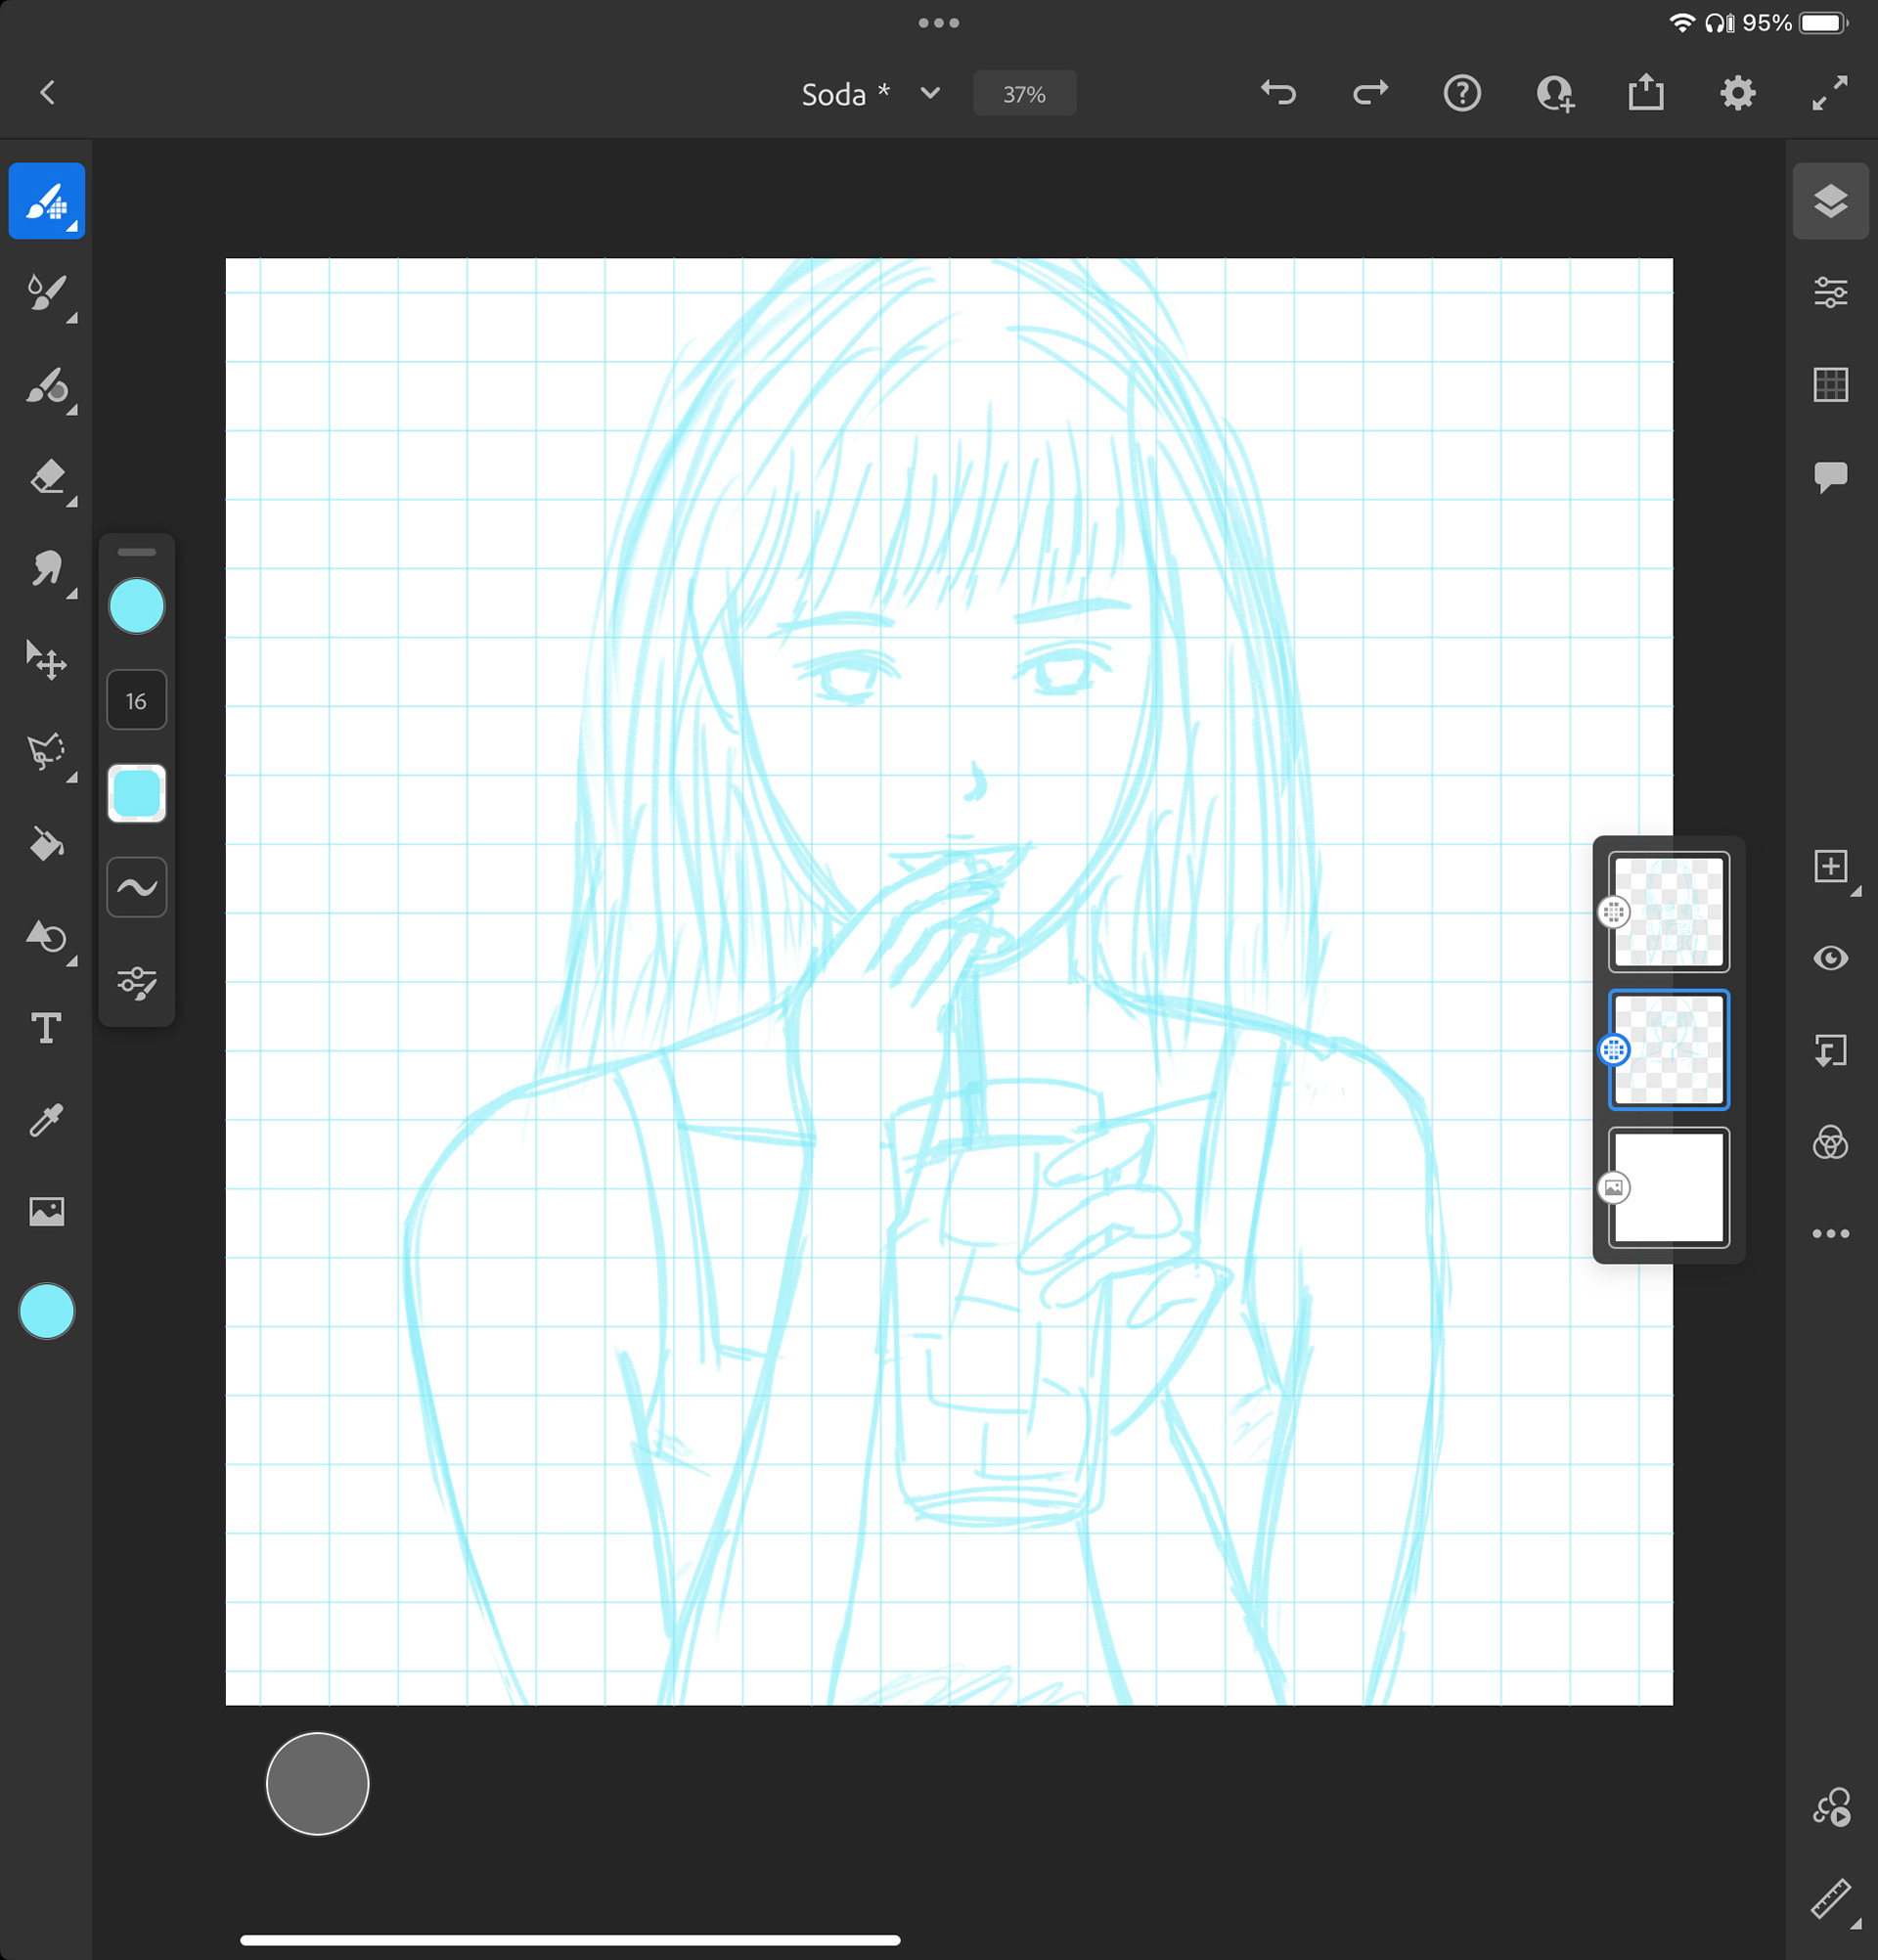The height and width of the screenshot is (1960, 1878).
Task: Select the top sketch layer thumbnail
Action: pyautogui.click(x=1668, y=912)
